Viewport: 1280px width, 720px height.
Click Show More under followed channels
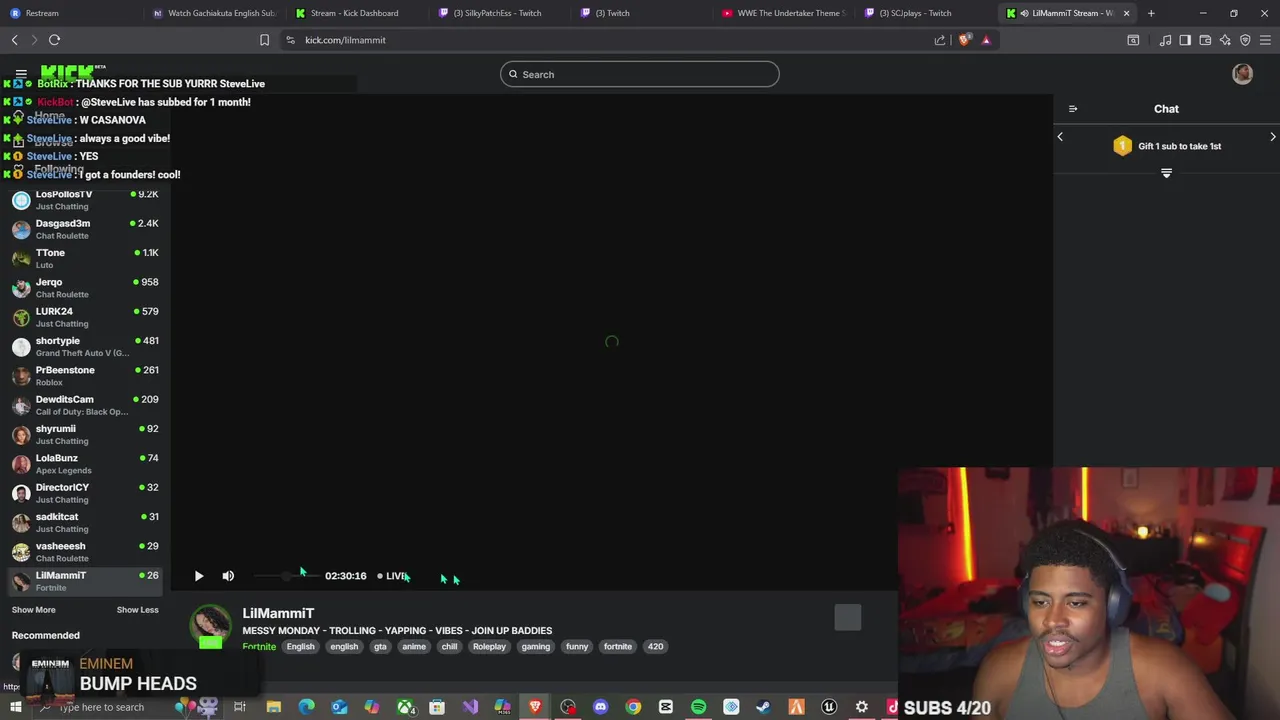pos(33,610)
